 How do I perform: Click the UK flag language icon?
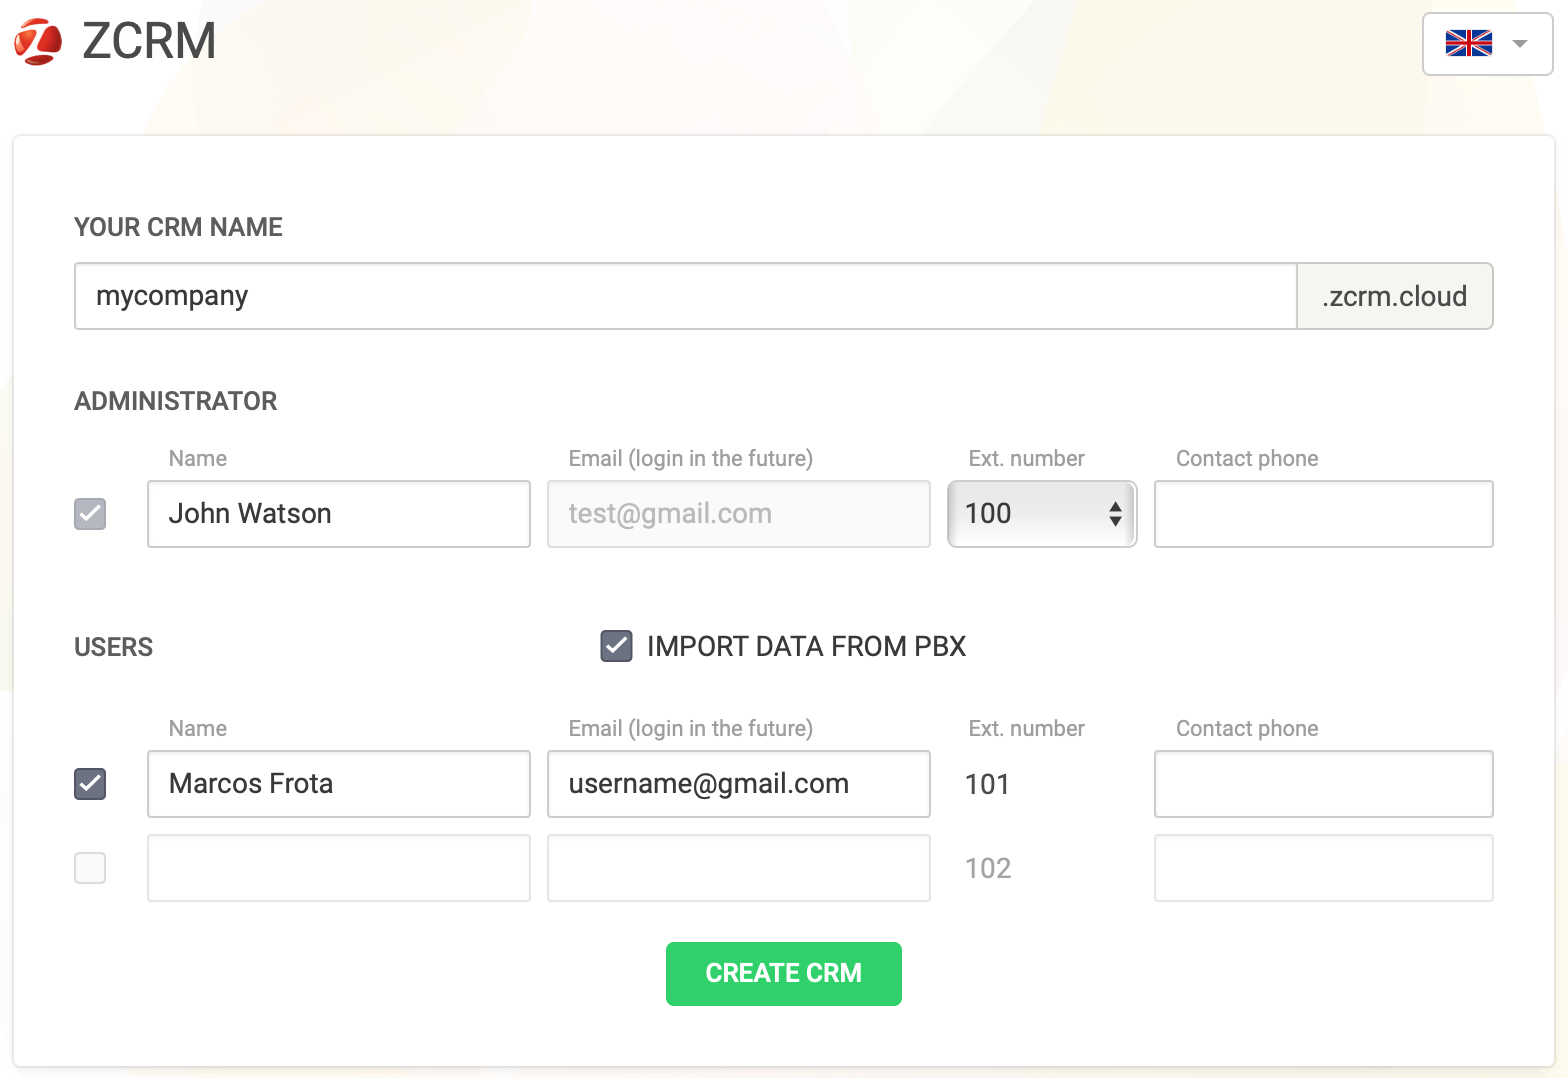tap(1468, 43)
